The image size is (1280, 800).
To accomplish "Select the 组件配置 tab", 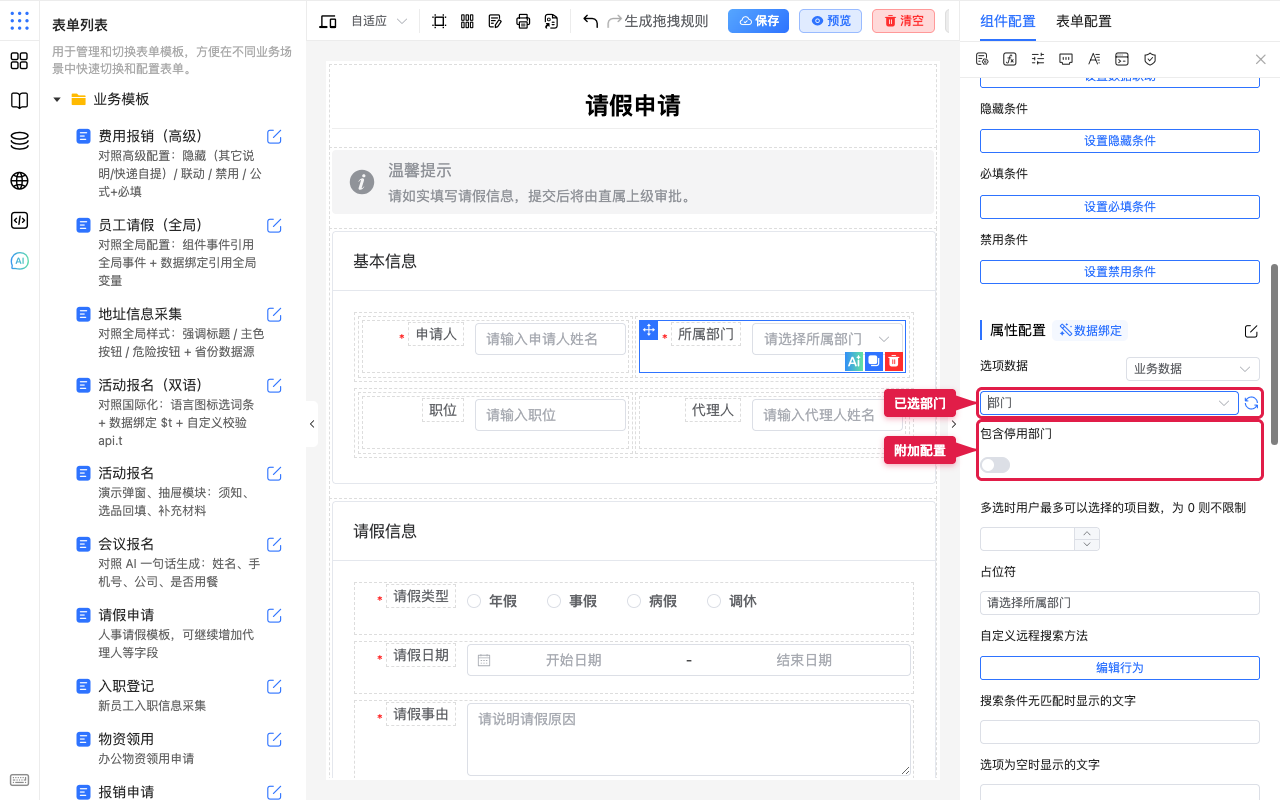I will pyautogui.click(x=1008, y=21).
